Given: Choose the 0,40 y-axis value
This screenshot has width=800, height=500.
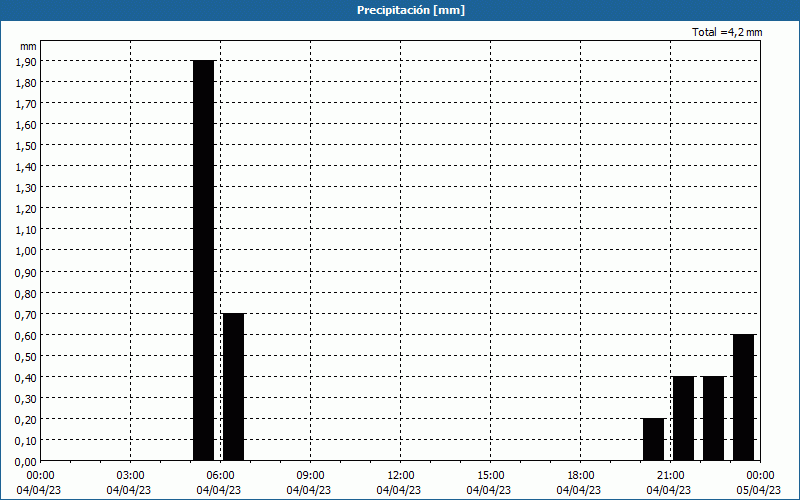Looking at the screenshot, I should point(26,378).
